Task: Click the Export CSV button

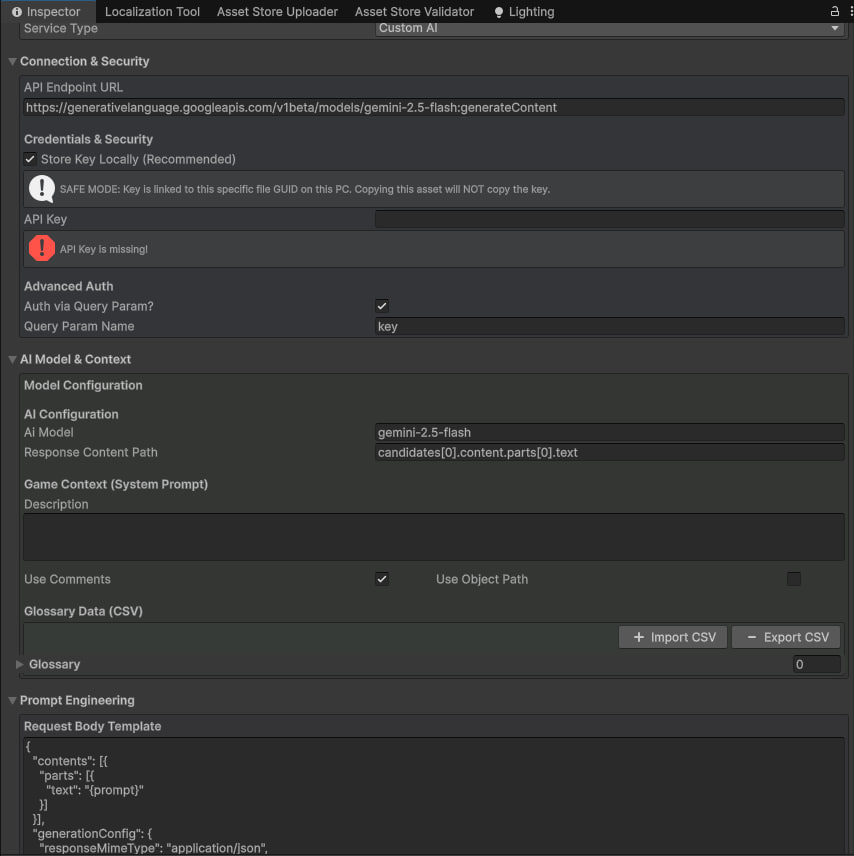Action: (786, 637)
